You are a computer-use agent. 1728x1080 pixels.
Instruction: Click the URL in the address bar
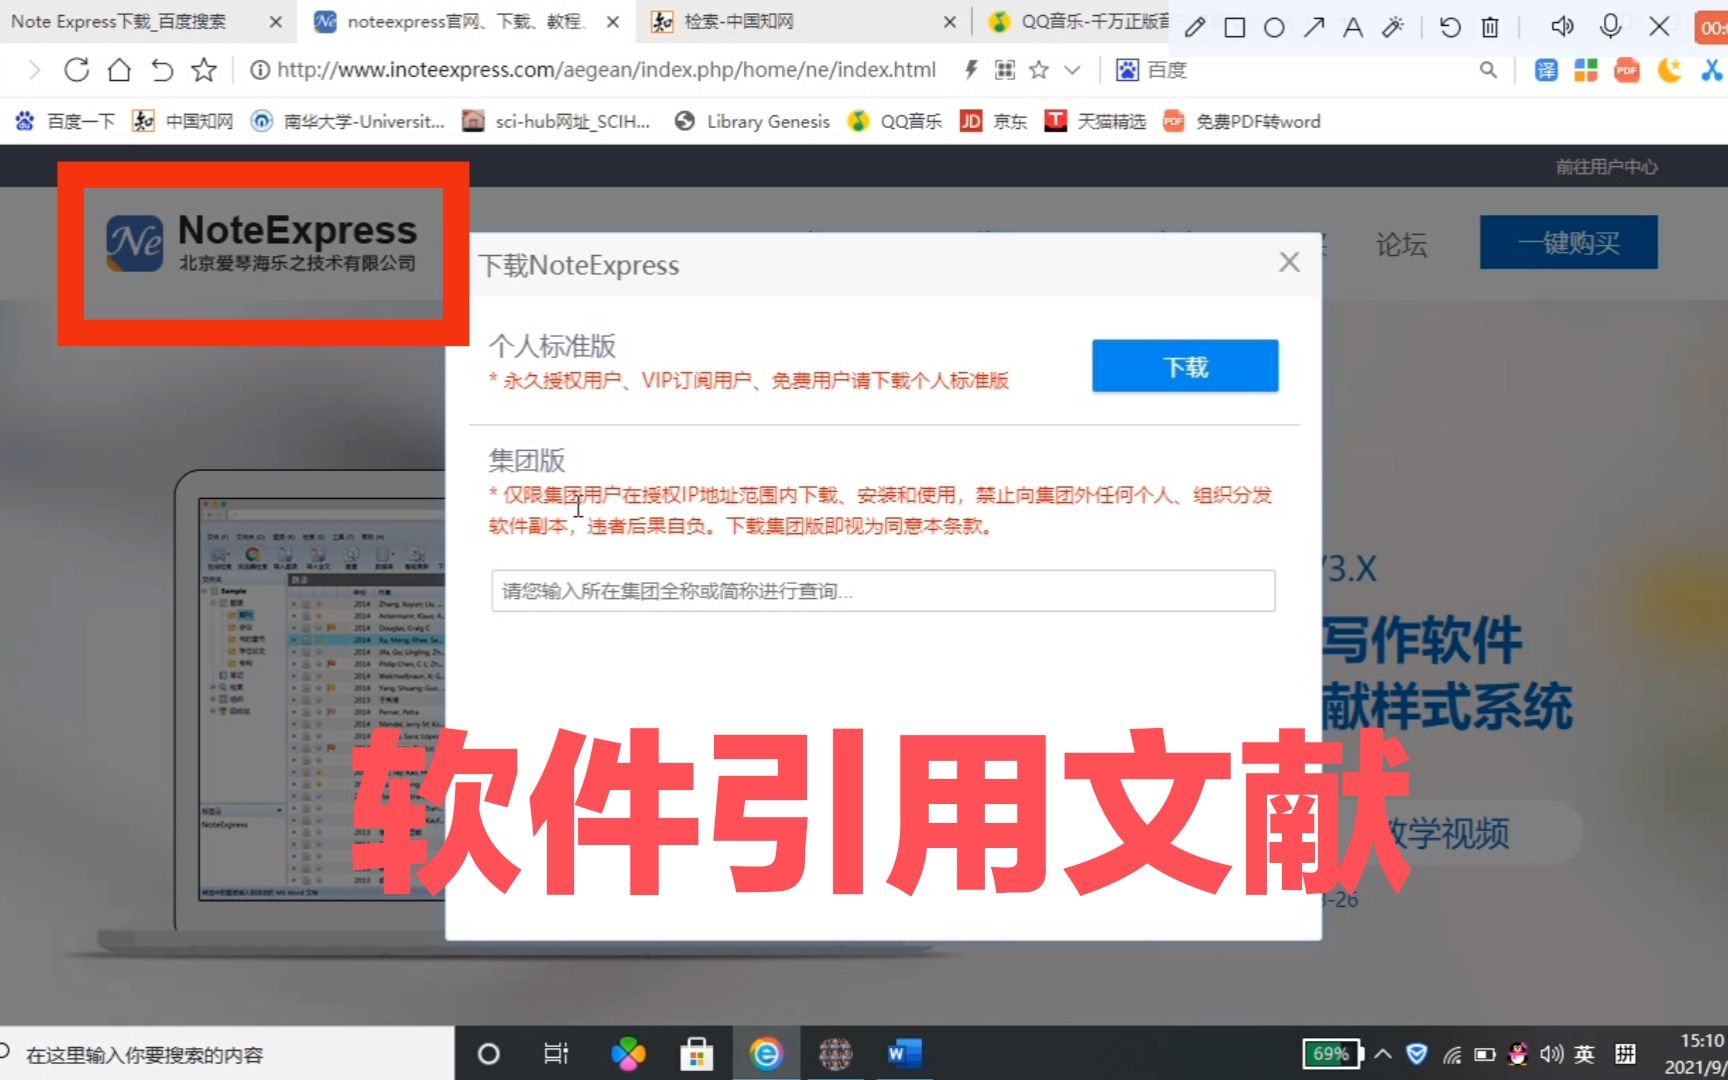pos(606,69)
